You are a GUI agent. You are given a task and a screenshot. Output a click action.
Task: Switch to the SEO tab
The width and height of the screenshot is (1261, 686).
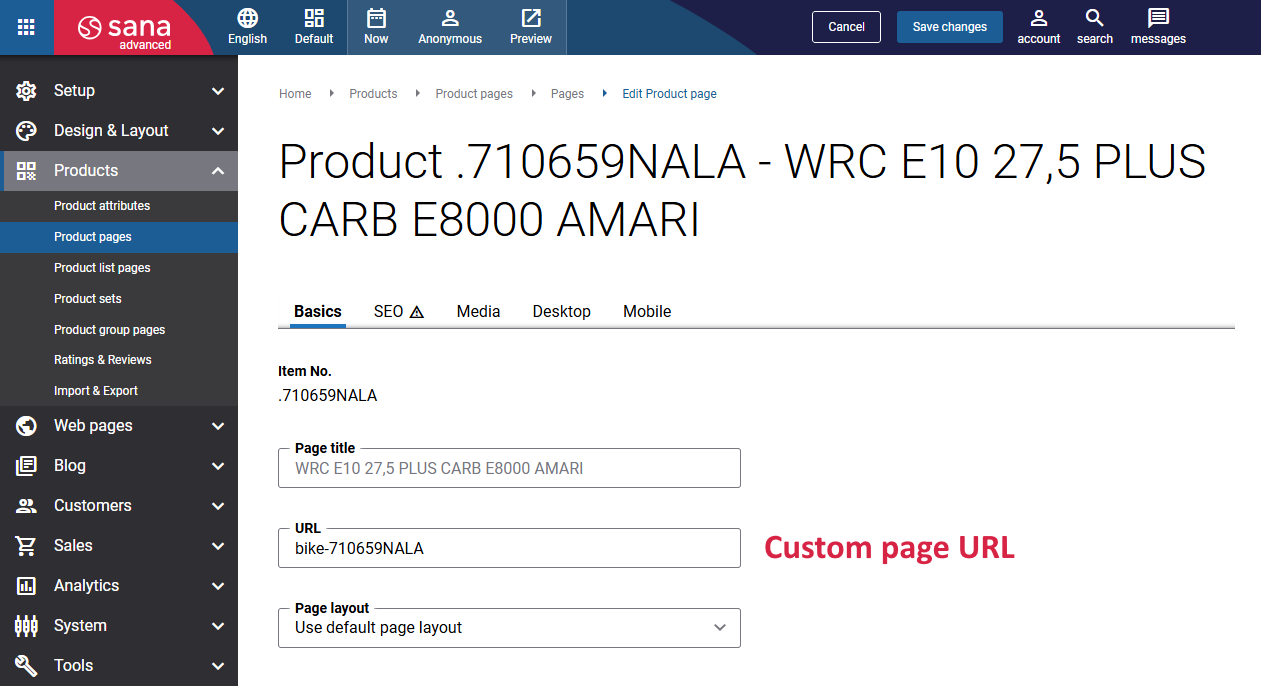click(399, 312)
